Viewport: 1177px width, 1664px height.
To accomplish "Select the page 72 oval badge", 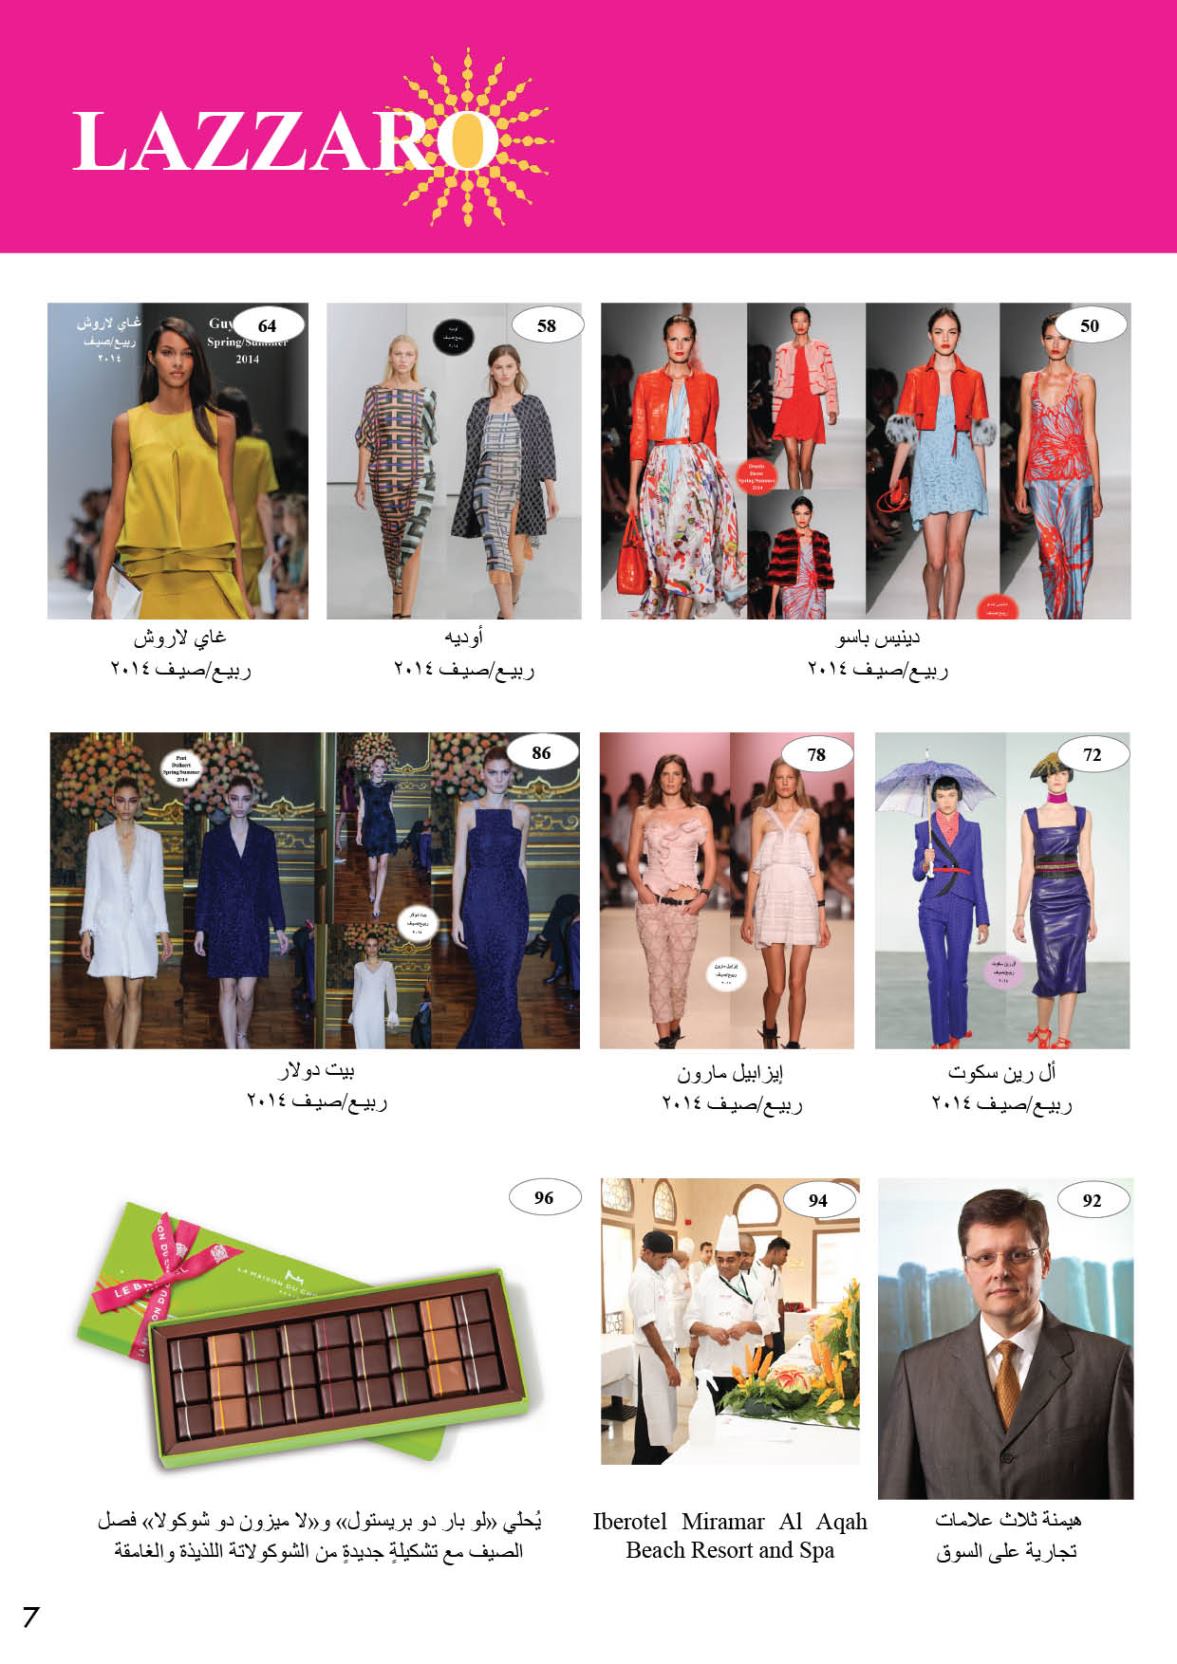I will tap(1092, 754).
